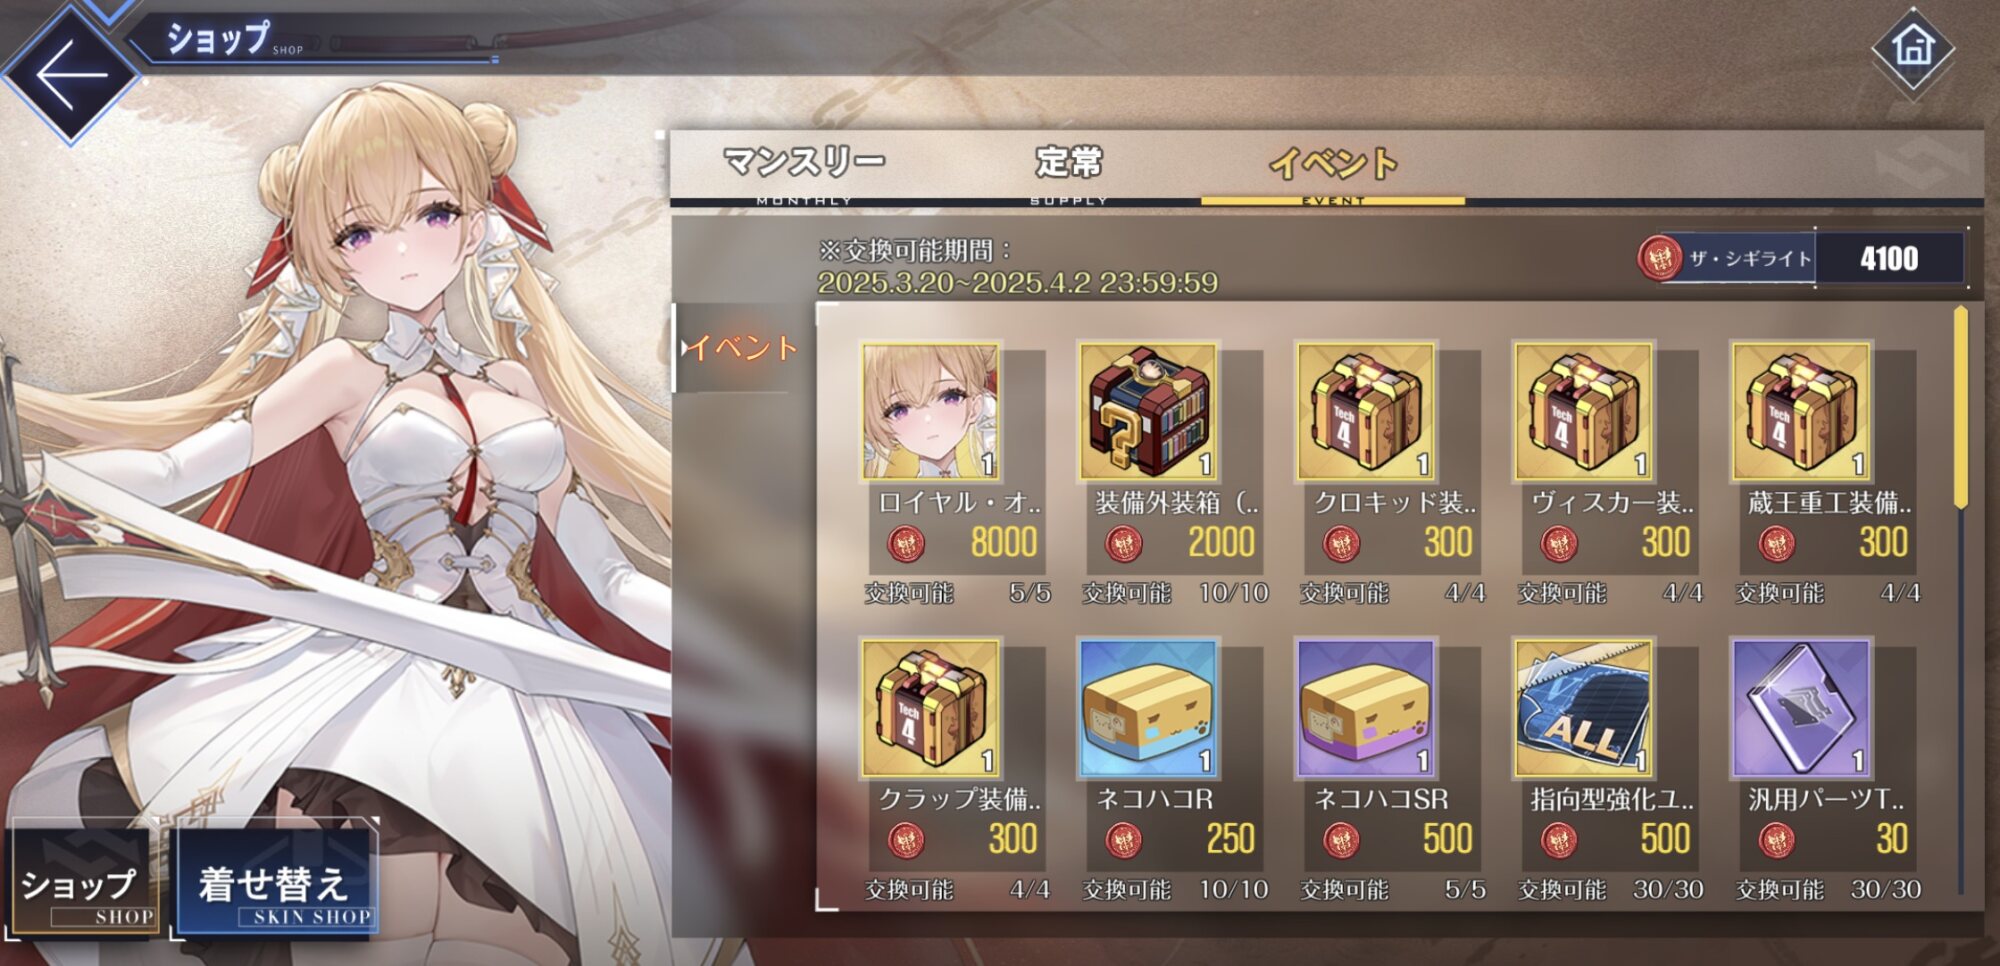Select the ロイヤル character item icon
The image size is (2000, 966).
[930, 412]
